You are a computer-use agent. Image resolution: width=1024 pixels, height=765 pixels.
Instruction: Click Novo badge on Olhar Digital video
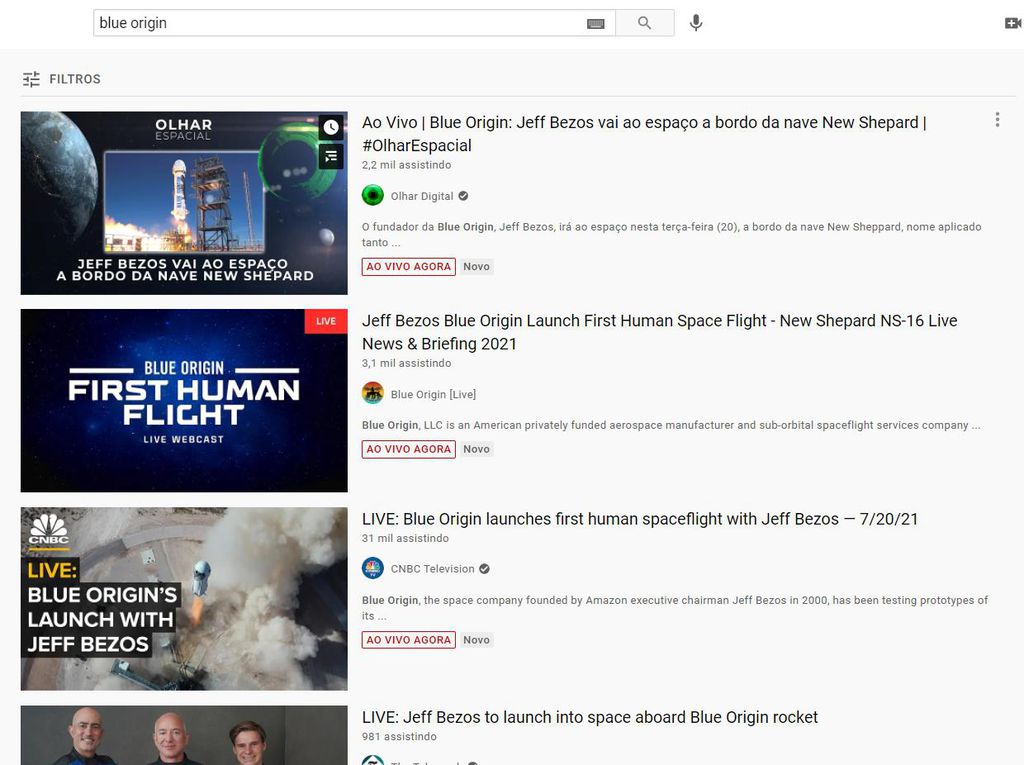[x=476, y=267]
